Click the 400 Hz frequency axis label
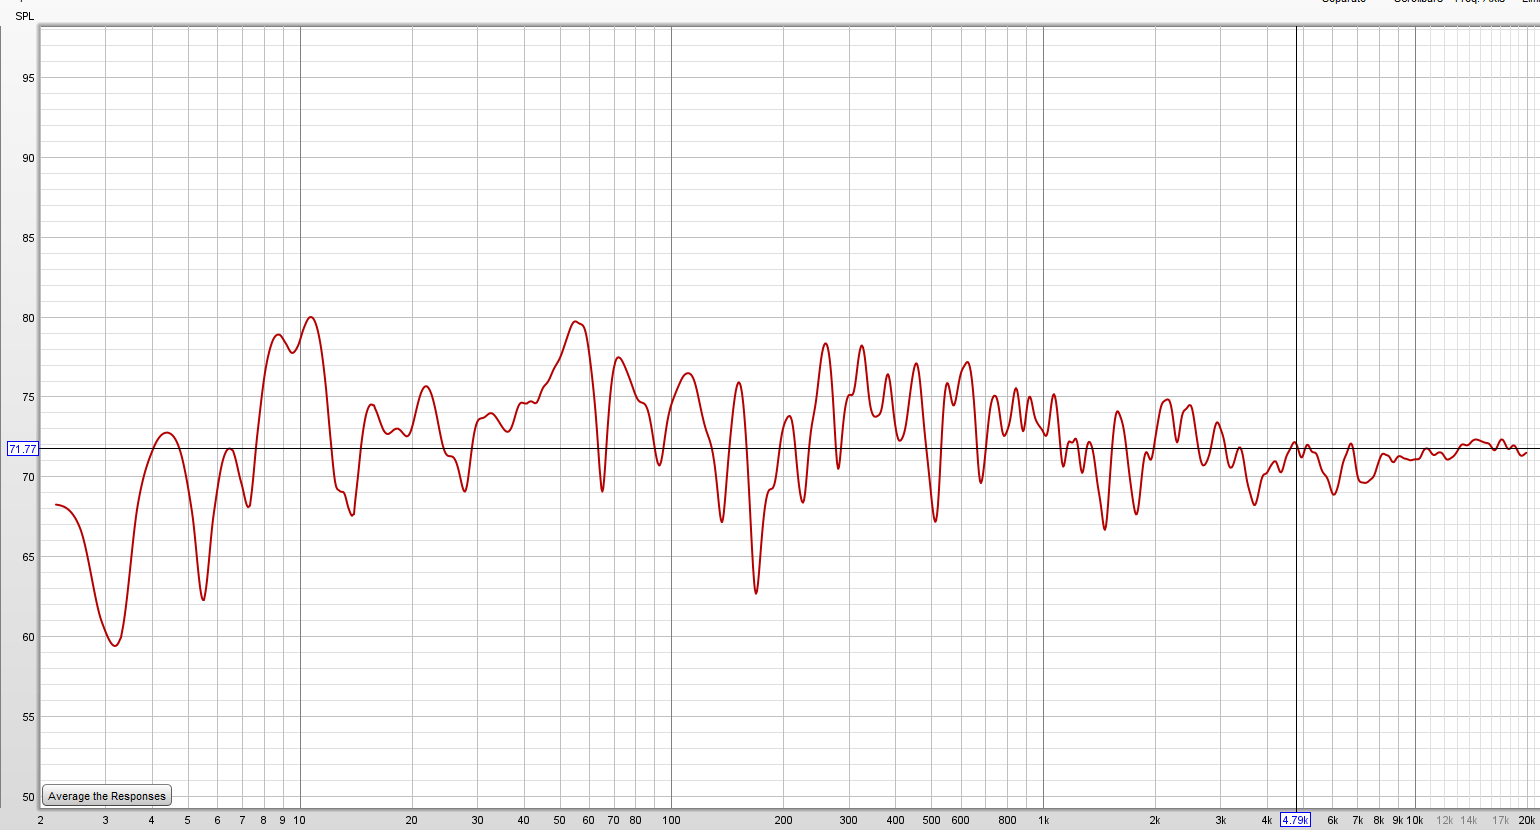Screen dimensions: 1540x830 (x=895, y=820)
